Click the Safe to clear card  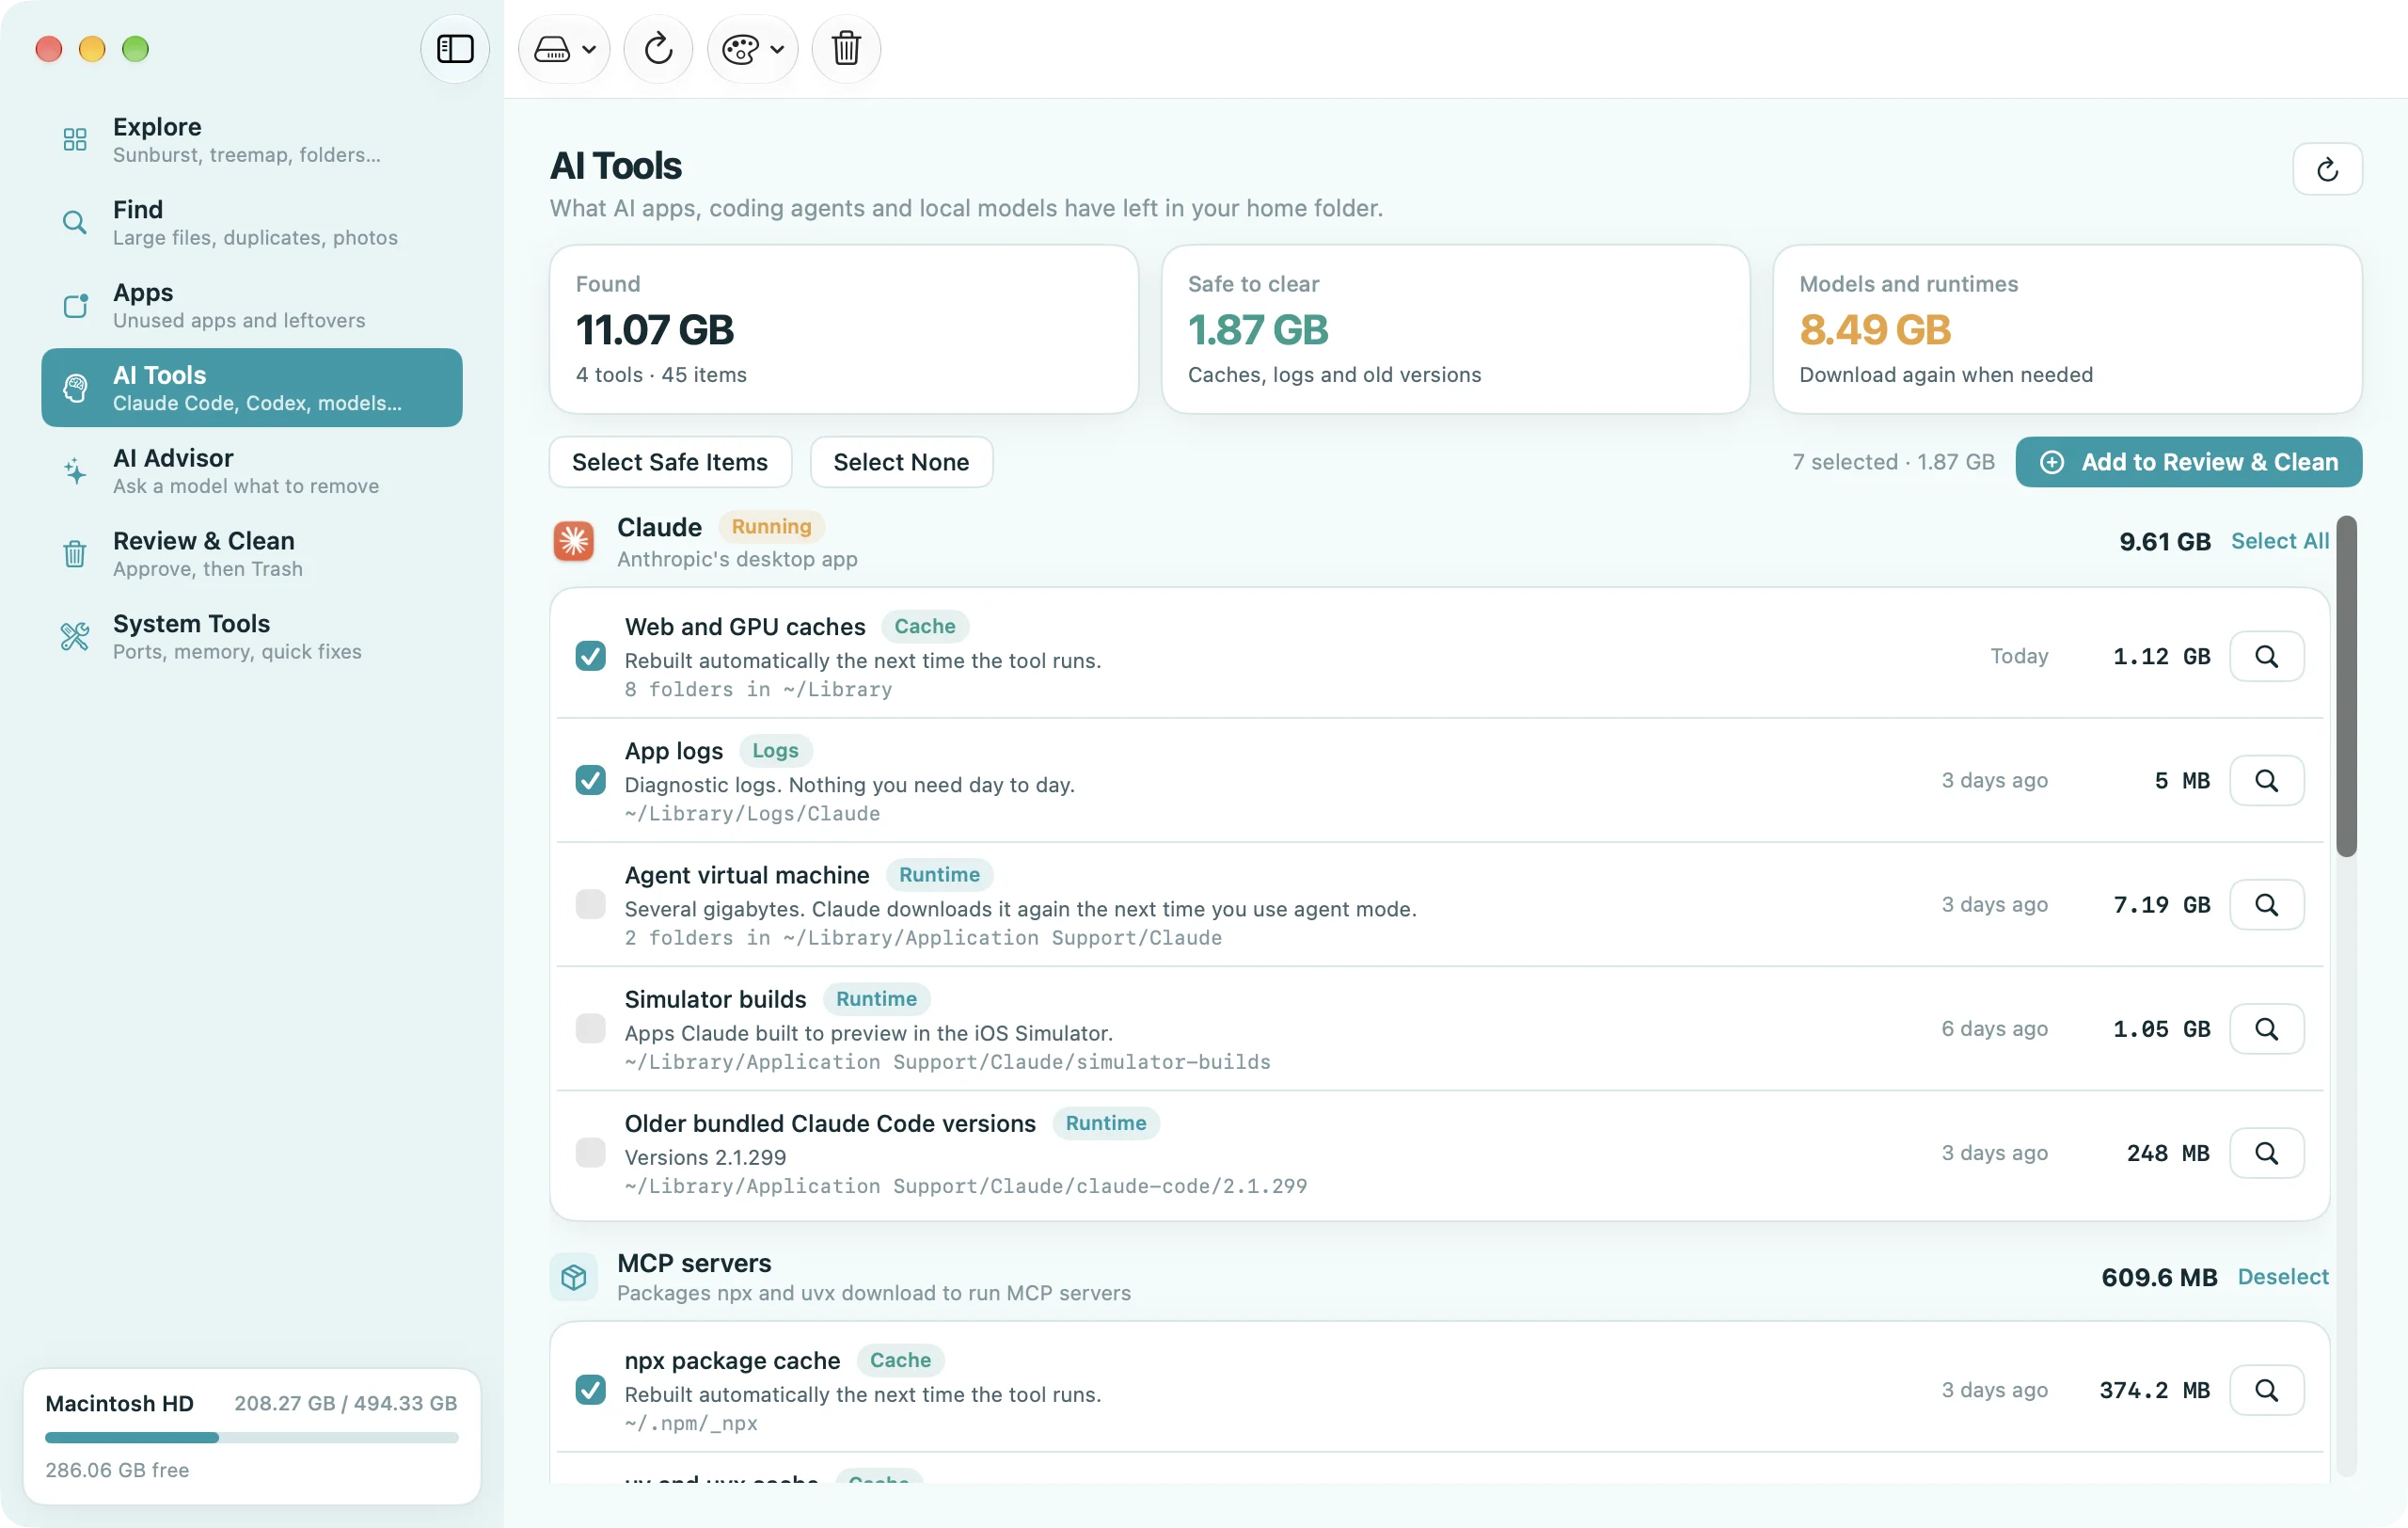pos(1455,329)
